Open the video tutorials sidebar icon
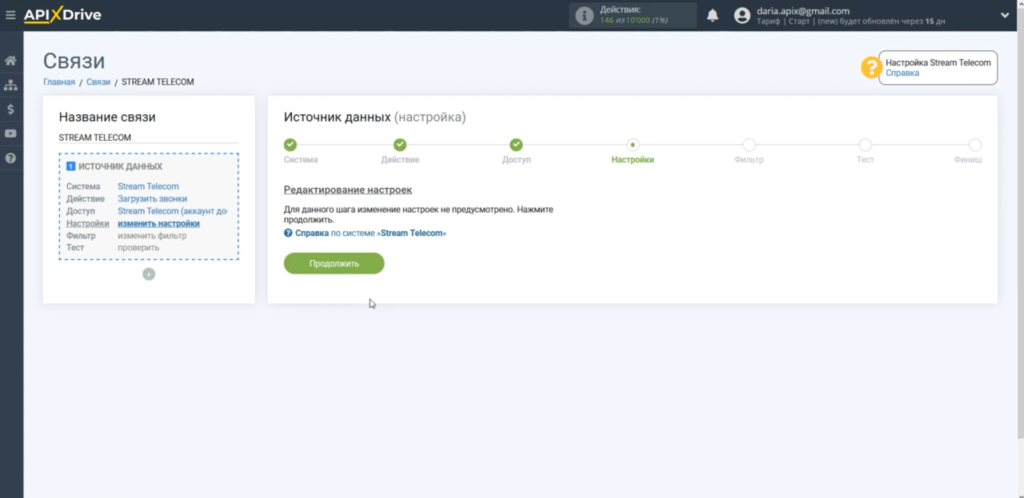 click(11, 133)
